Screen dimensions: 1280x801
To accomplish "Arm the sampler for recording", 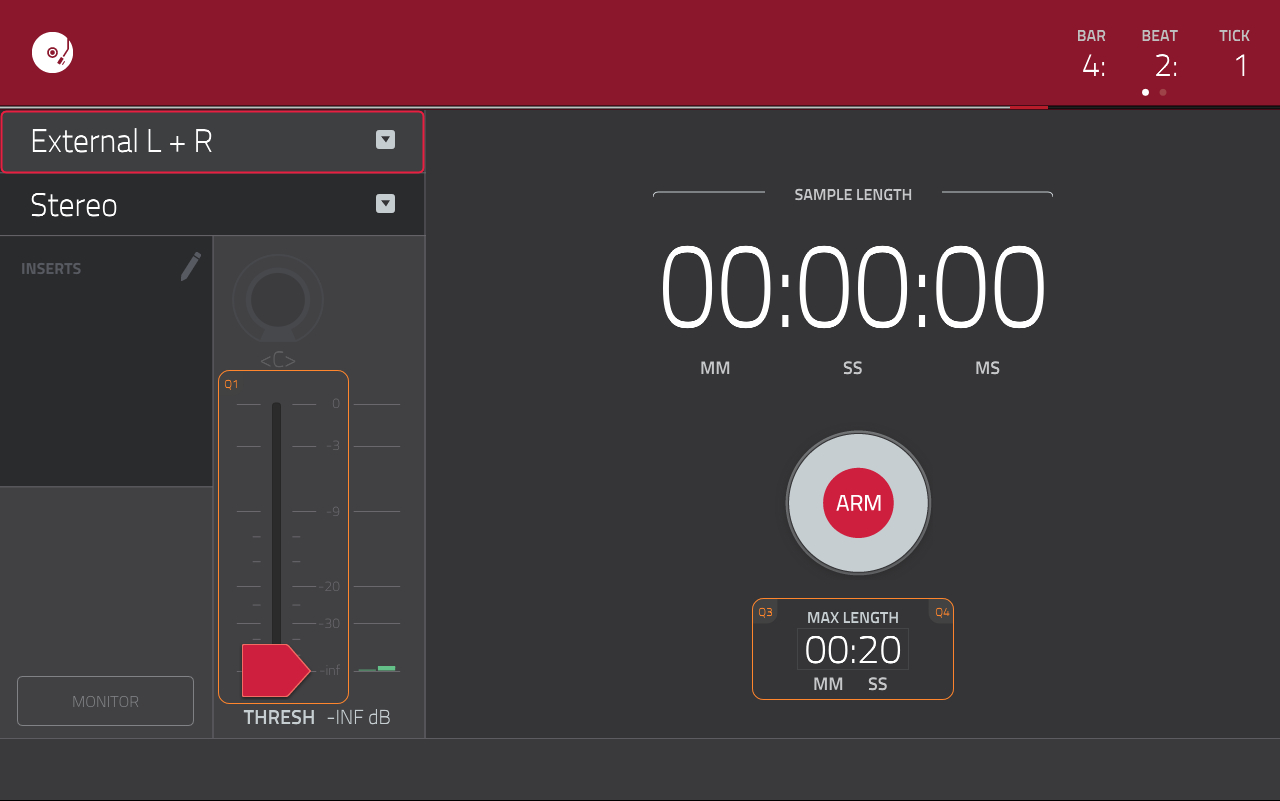I will point(857,503).
